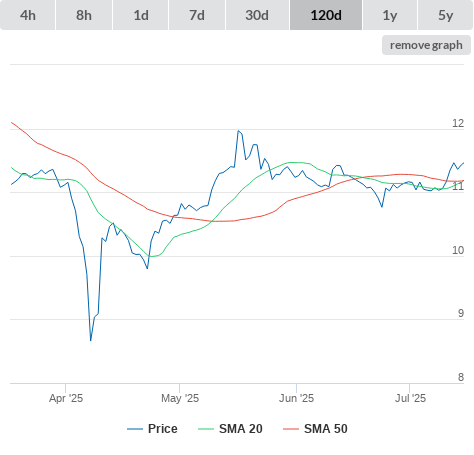Switch chart to 1y range
Image resolution: width=474 pixels, height=455 pixels.
tap(390, 15)
